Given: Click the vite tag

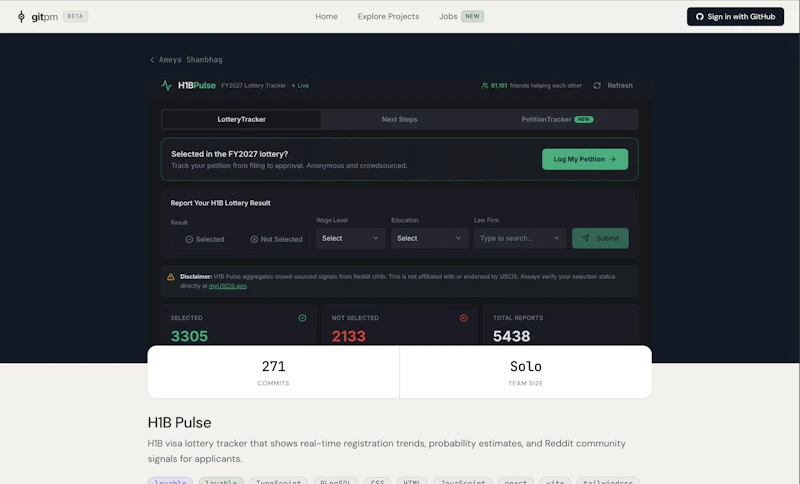Looking at the screenshot, I should [555, 481].
